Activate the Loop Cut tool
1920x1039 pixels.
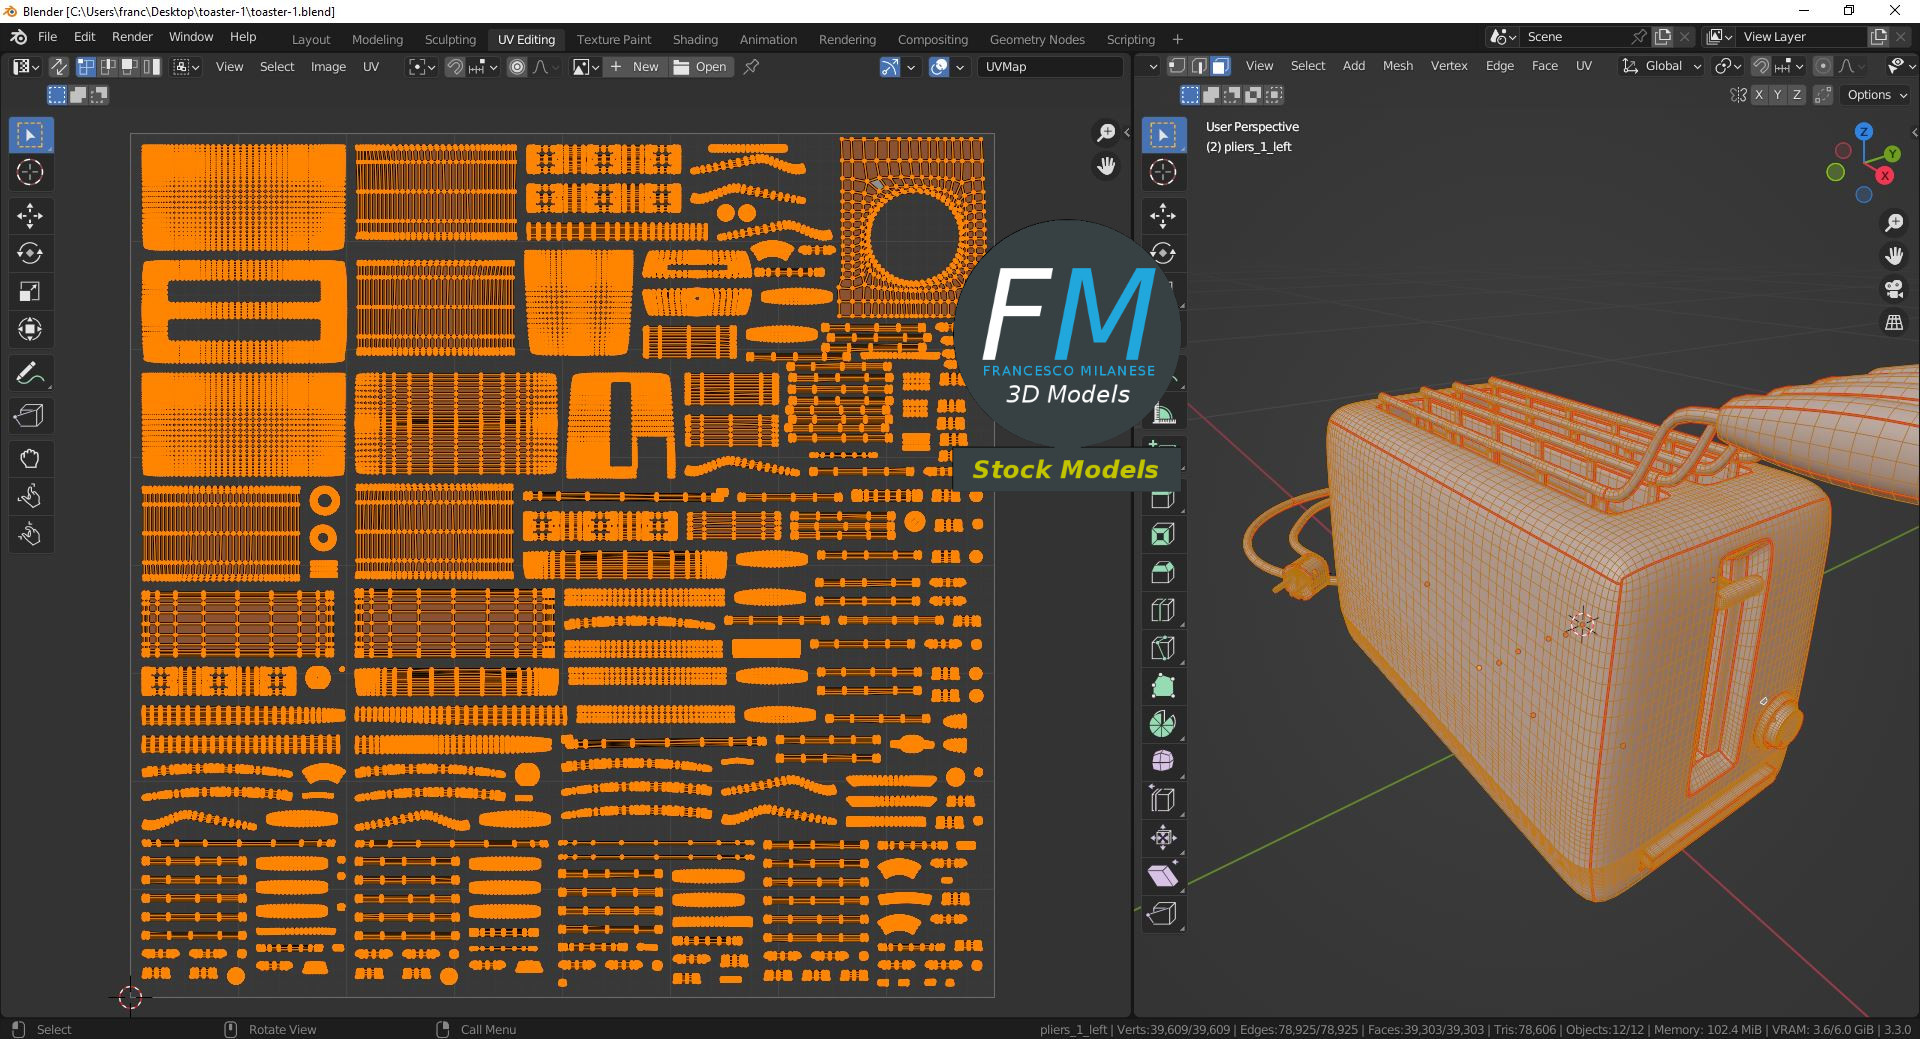coord(1162,611)
